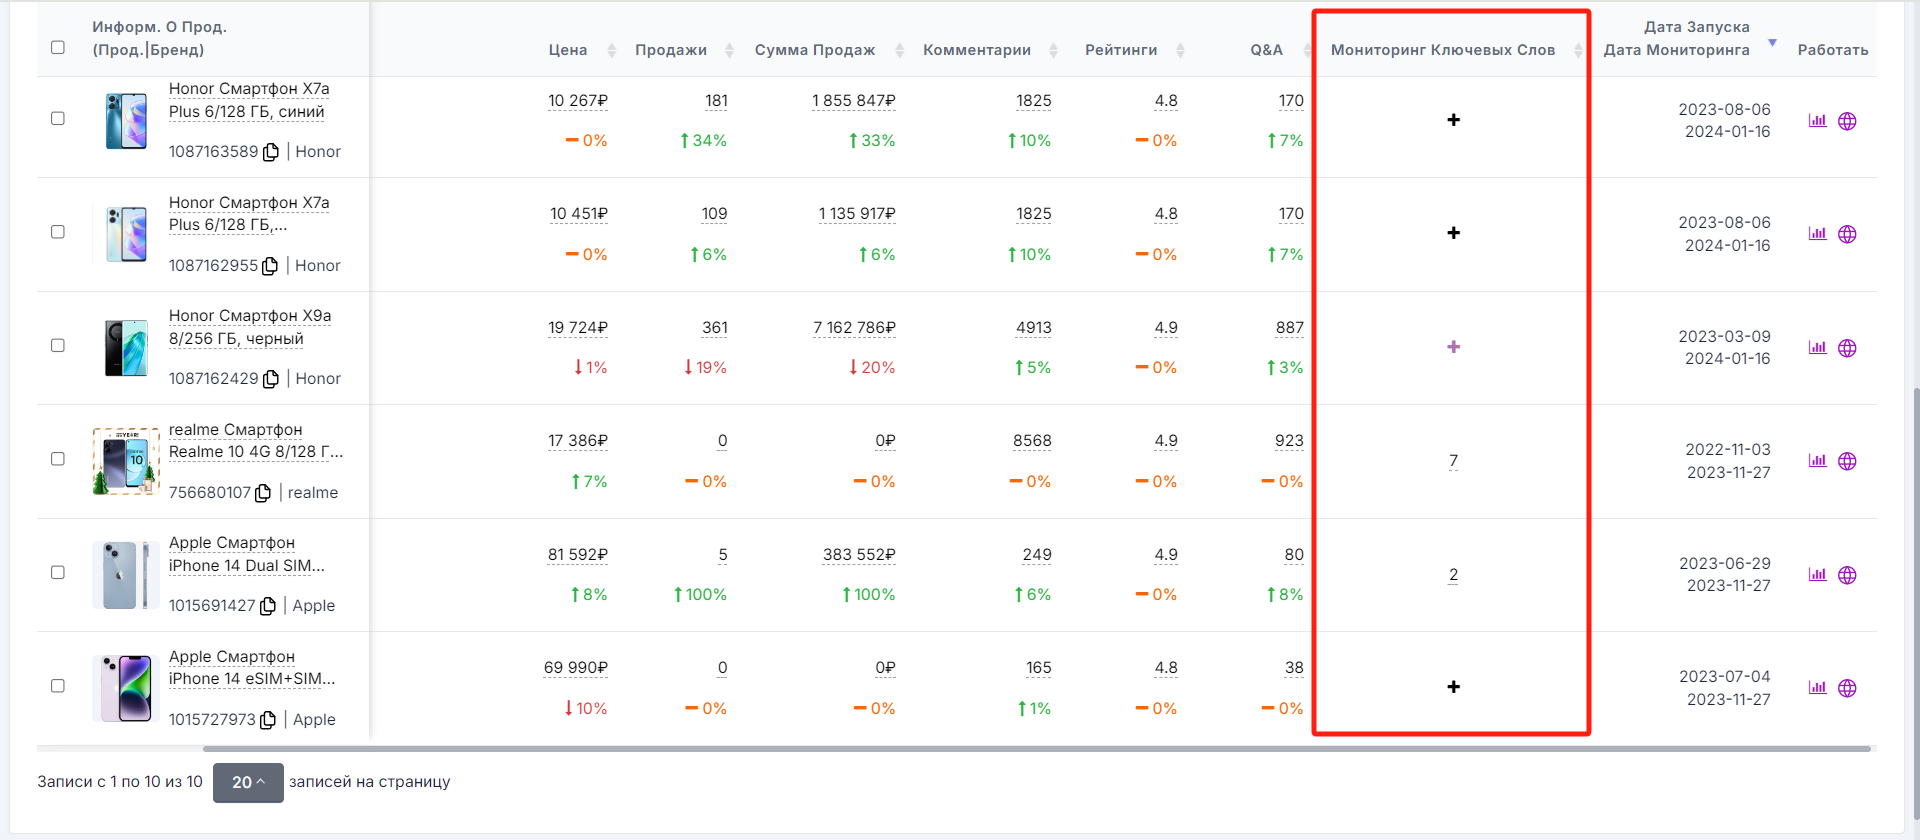The height and width of the screenshot is (840, 1920).
Task: Click brand Honor in 1087162429 row
Action: [x=318, y=379]
